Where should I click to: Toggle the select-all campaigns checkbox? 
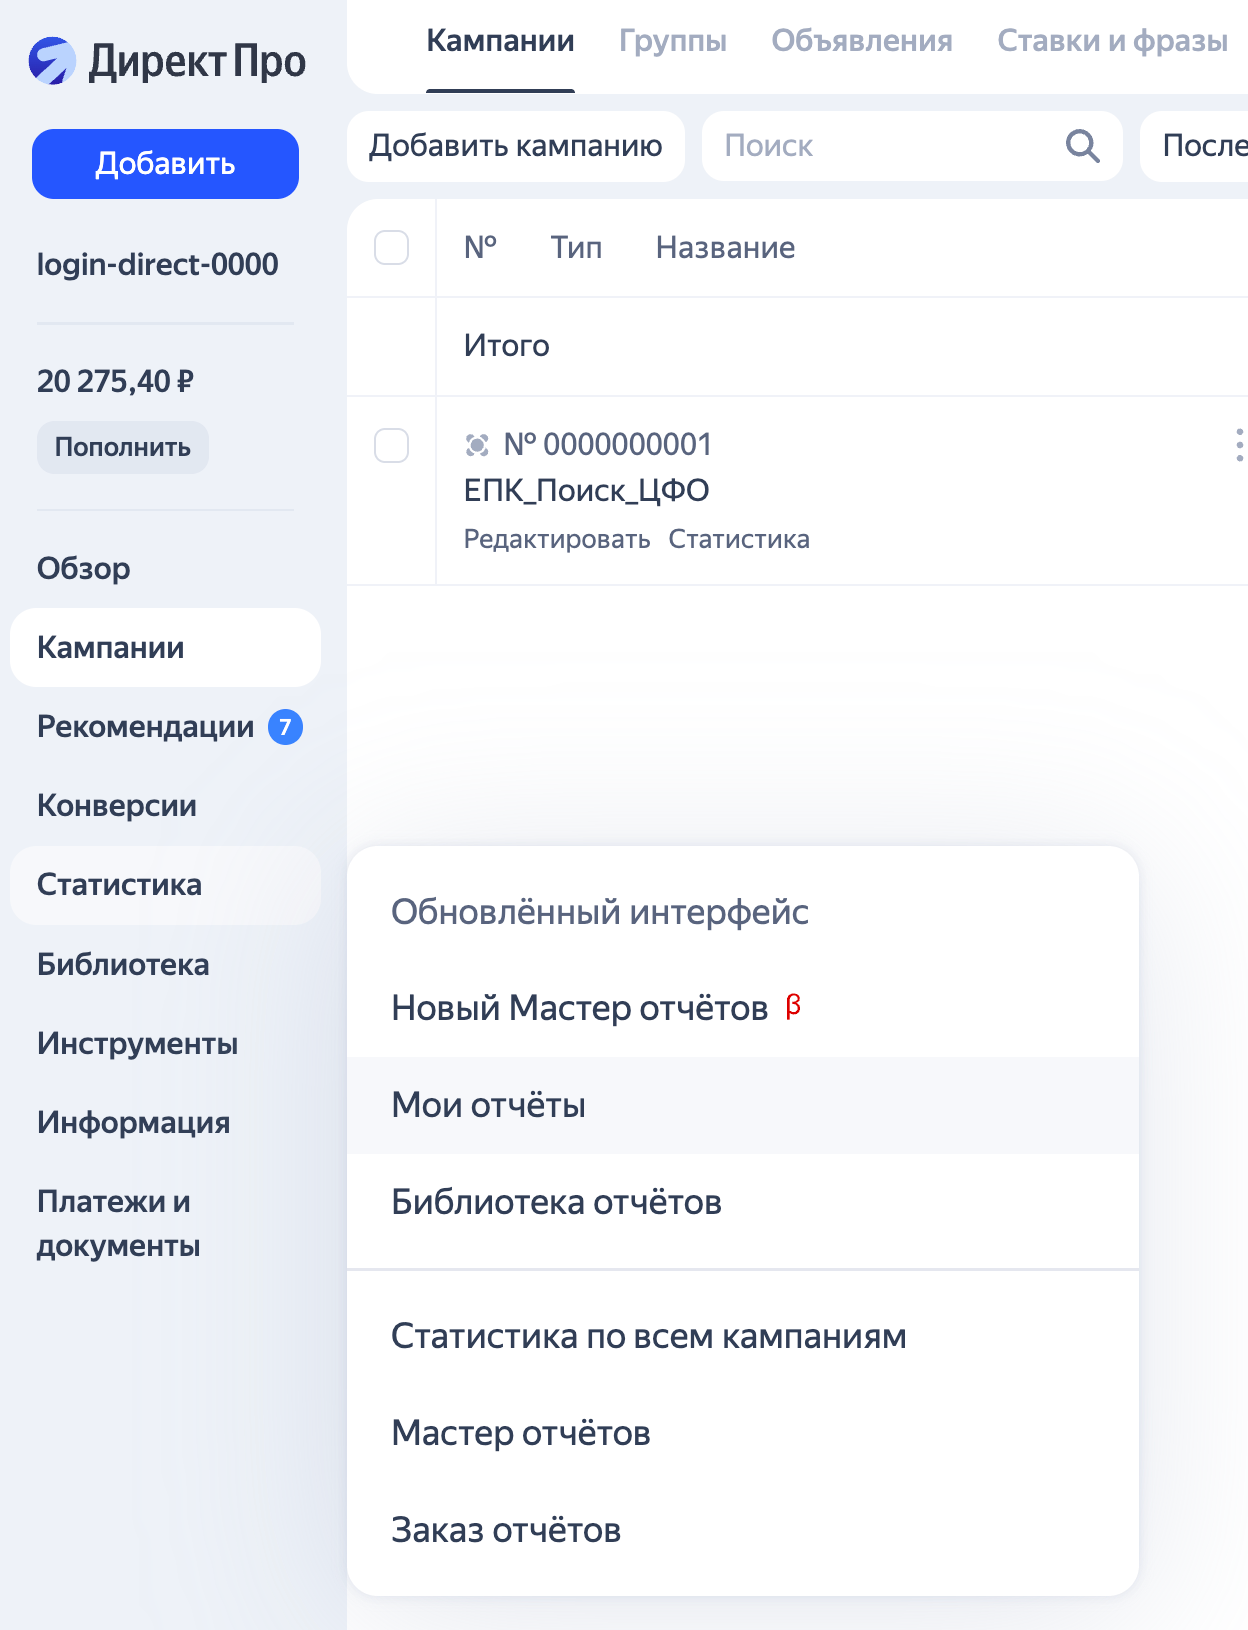[391, 248]
